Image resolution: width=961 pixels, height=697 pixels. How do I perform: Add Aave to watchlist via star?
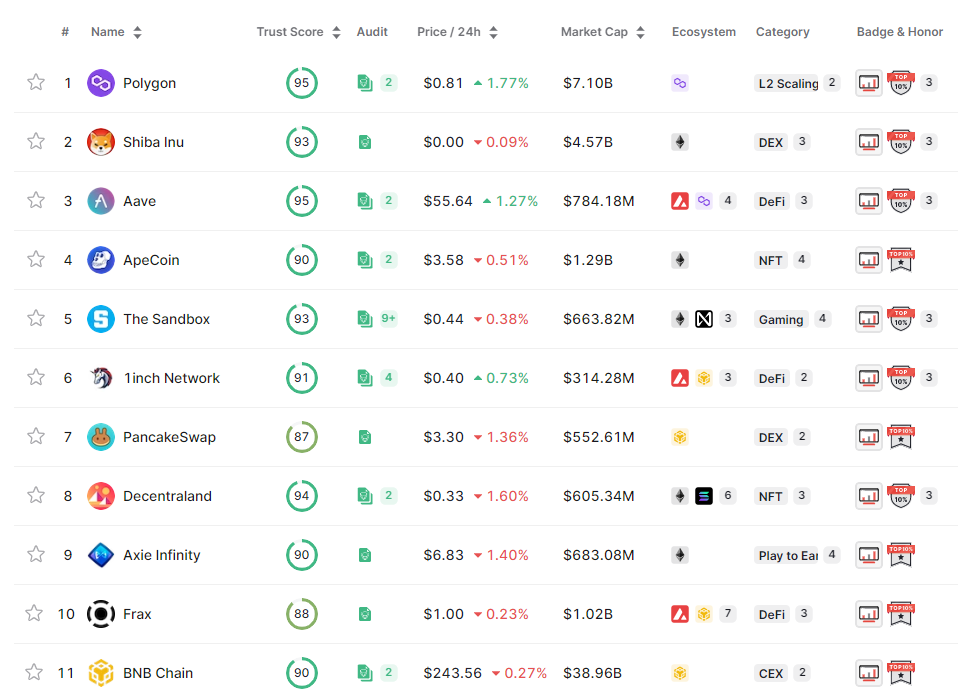[36, 200]
